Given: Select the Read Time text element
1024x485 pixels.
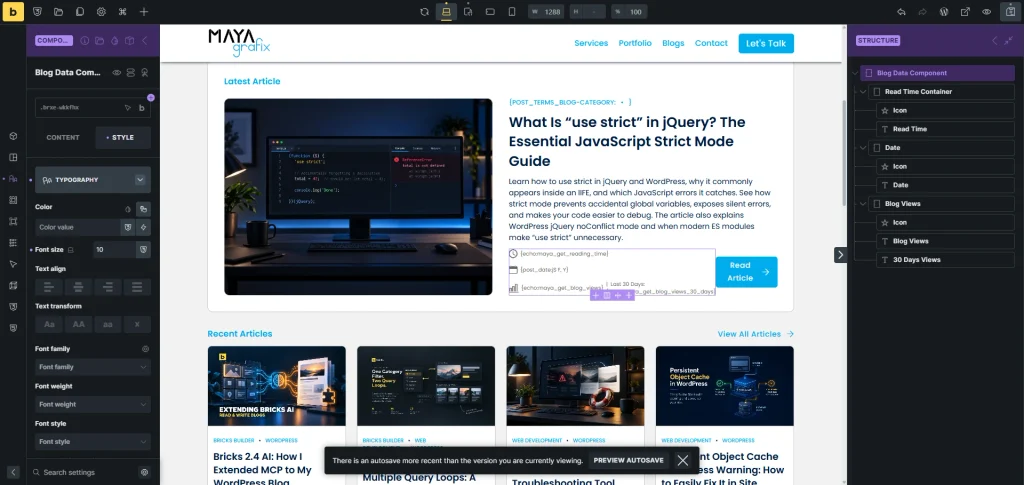Looking at the screenshot, I should point(945,129).
